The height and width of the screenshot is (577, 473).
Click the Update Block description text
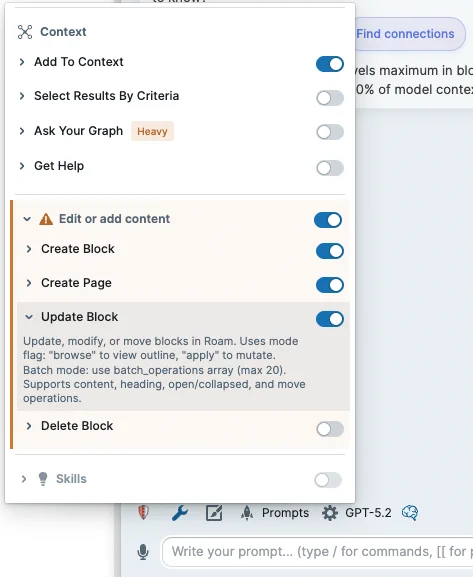164,370
